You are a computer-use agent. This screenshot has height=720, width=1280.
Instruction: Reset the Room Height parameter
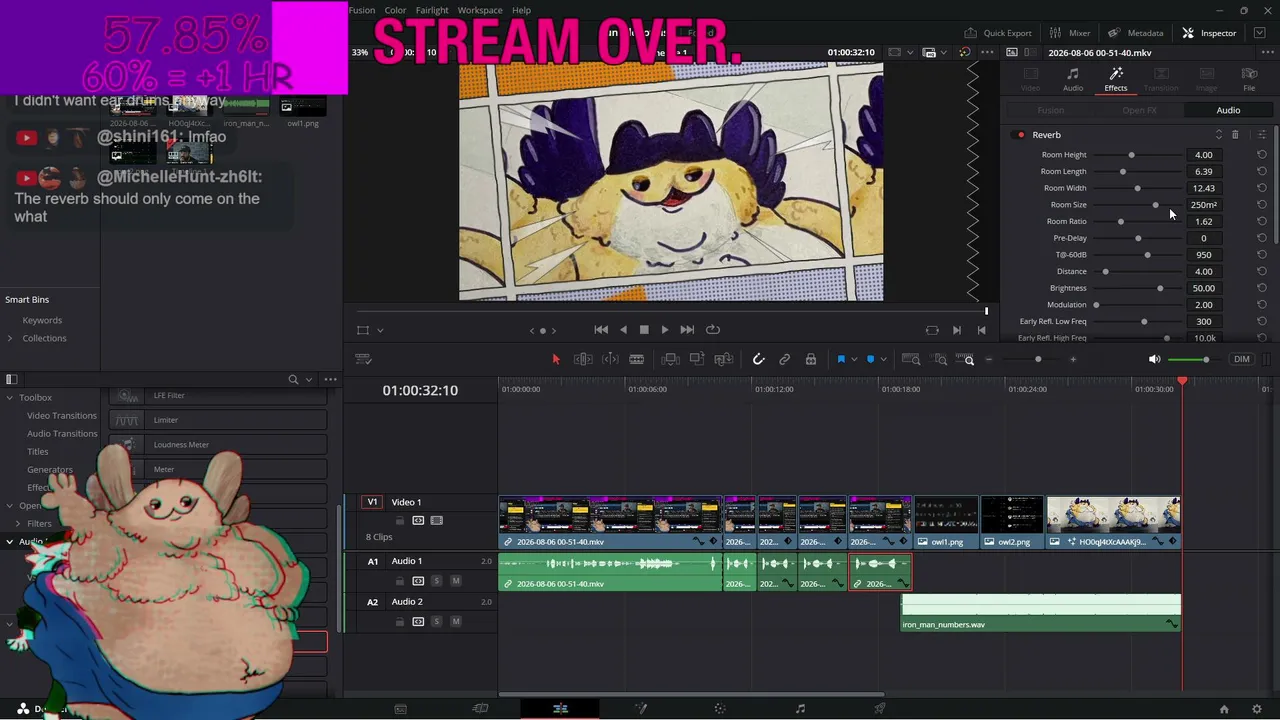pos(1262,155)
